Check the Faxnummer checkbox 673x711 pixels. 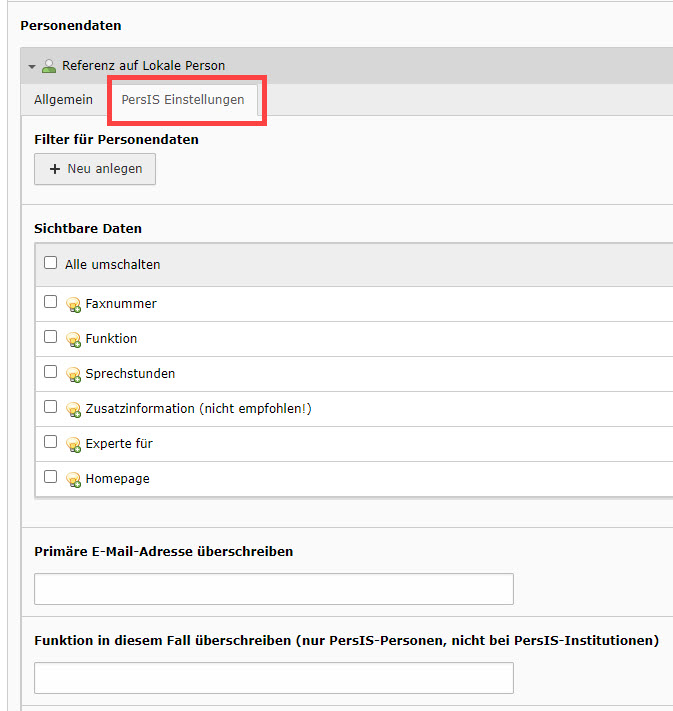tap(51, 302)
